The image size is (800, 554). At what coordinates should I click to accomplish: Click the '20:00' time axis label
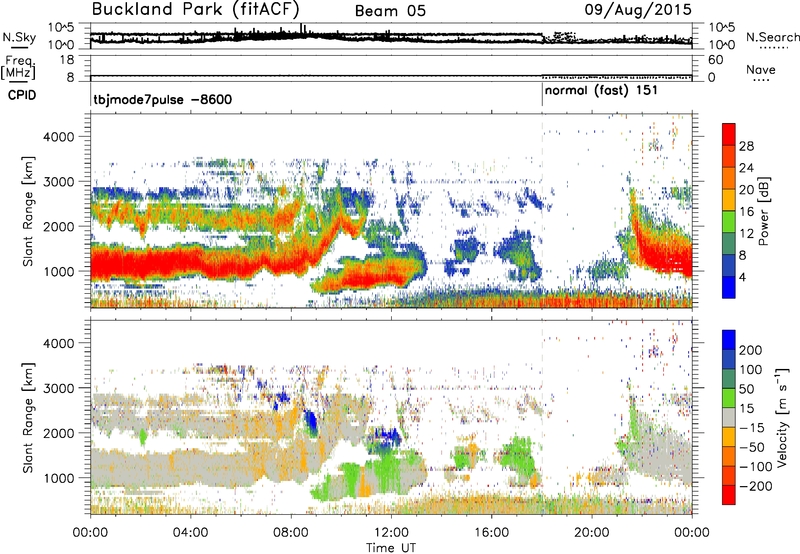[x=591, y=533]
